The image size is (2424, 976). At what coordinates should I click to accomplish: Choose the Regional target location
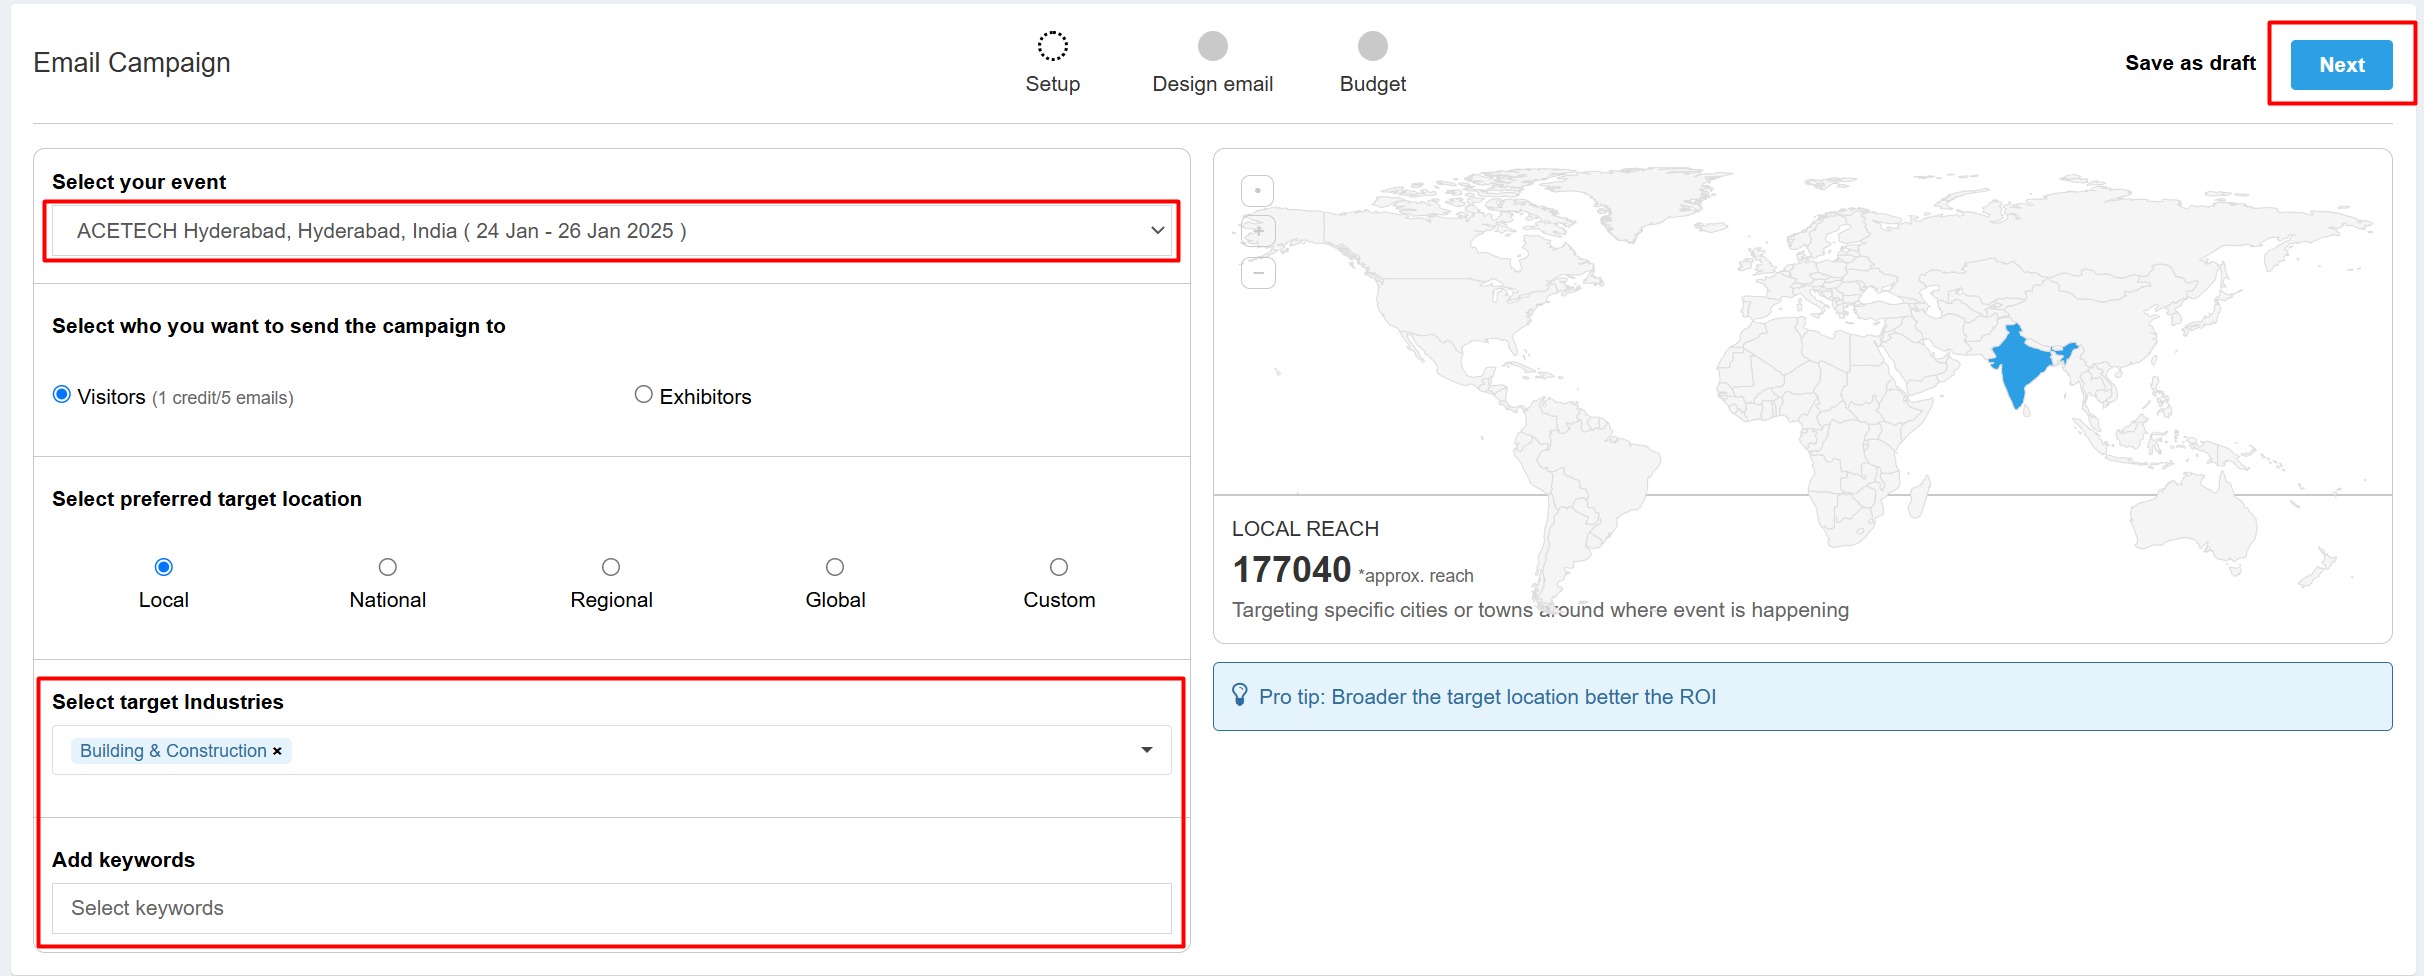coord(611,567)
